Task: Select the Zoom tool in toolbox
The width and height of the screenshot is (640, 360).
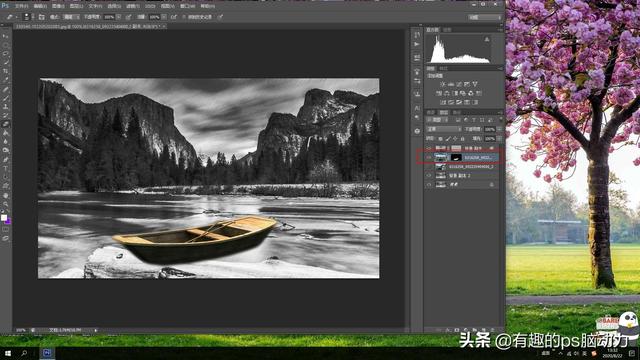Action: point(5,204)
